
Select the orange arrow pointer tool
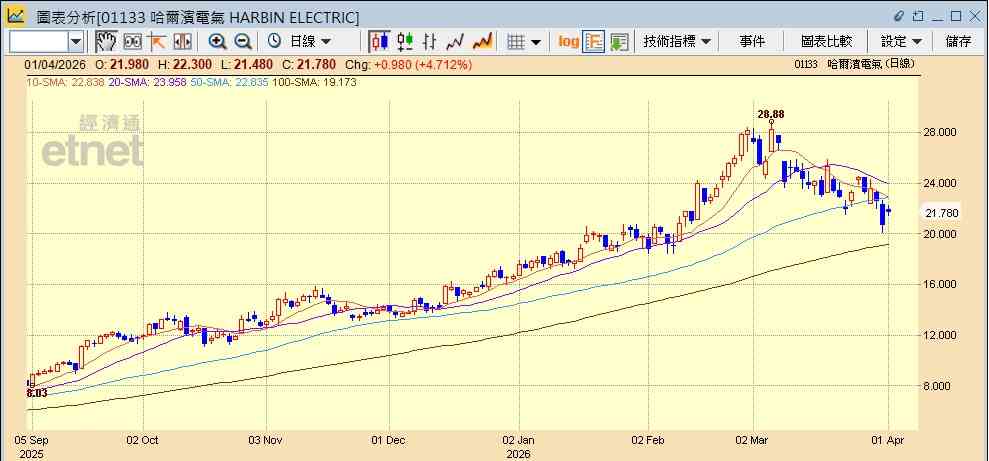coord(156,42)
